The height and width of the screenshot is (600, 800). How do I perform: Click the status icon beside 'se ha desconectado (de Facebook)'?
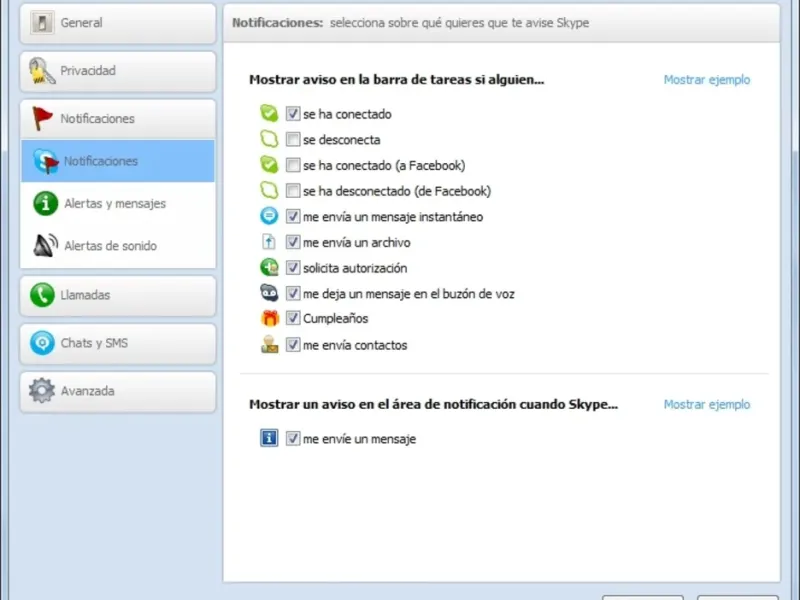[269, 191]
